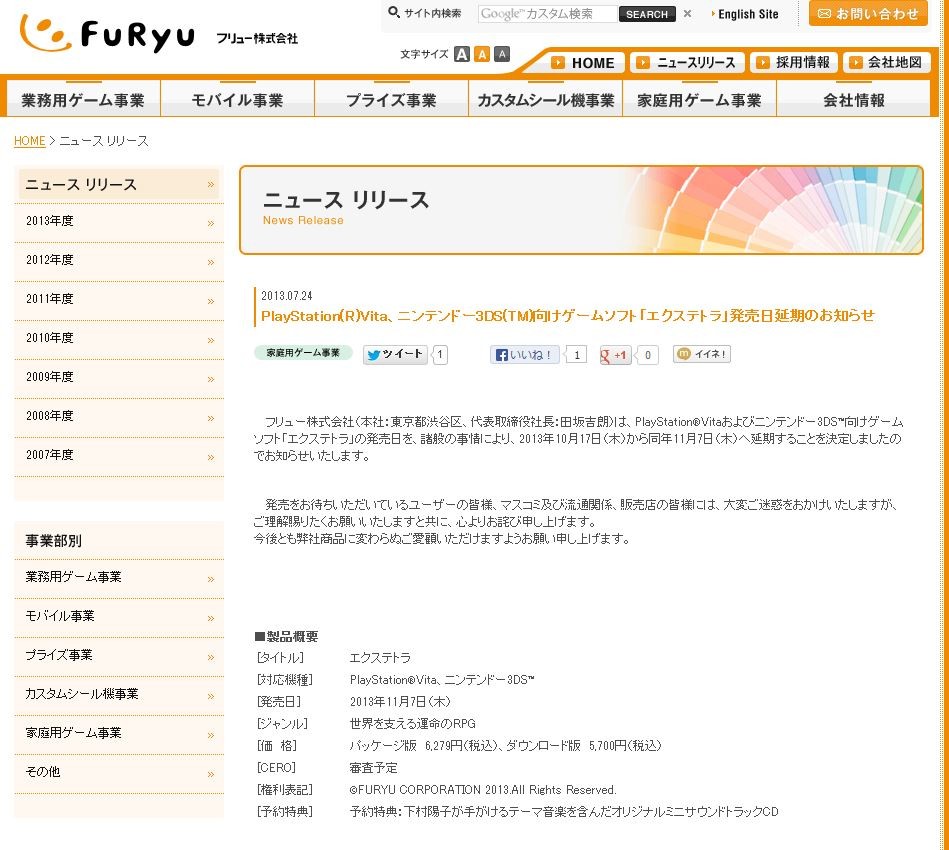Open sidebar 家庭用ゲーム事業 category
Viewport: 949px width, 850px height.
point(119,734)
